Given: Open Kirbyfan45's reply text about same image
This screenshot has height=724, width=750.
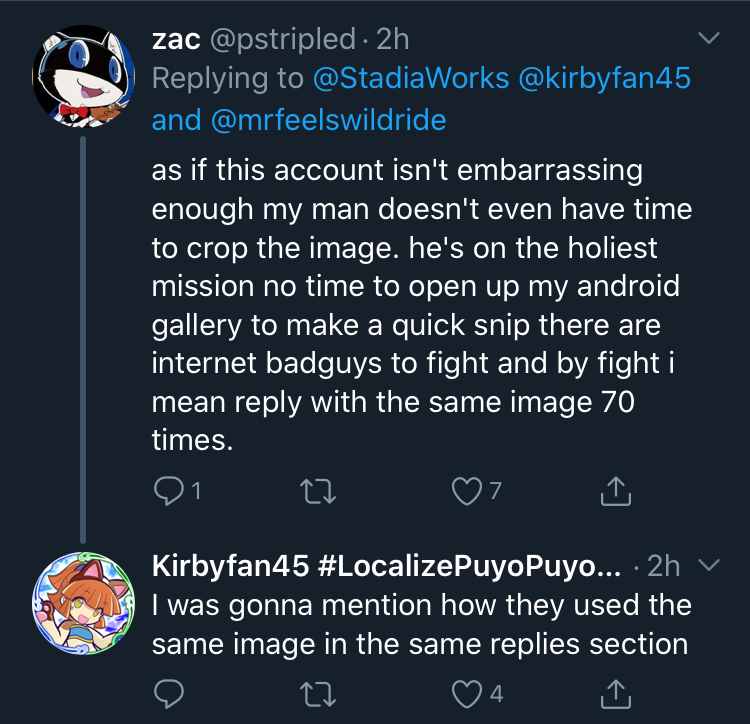Looking at the screenshot, I should [422, 625].
